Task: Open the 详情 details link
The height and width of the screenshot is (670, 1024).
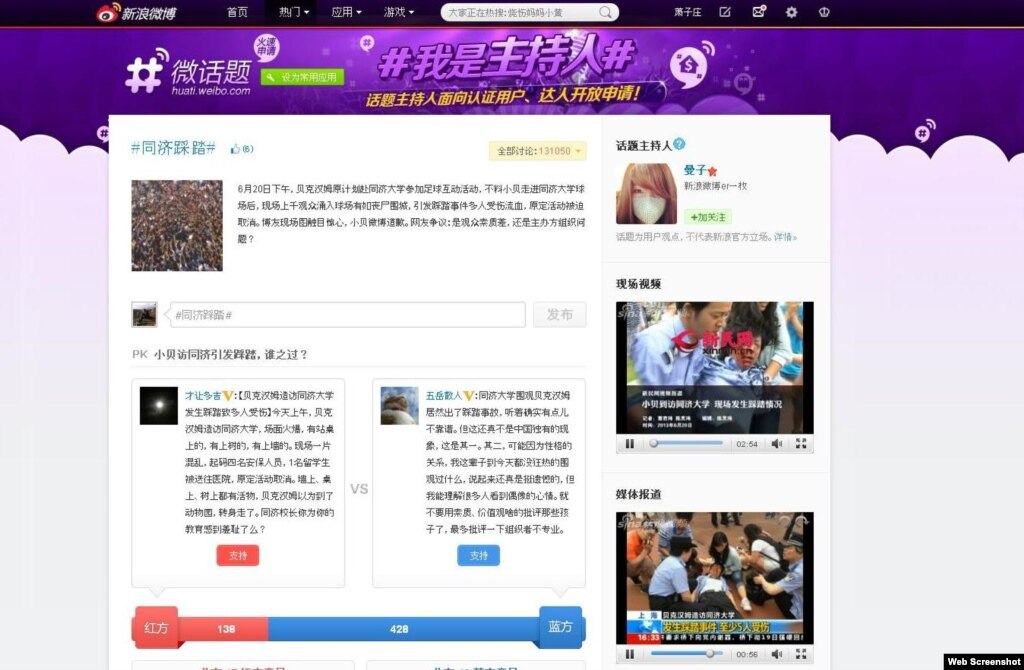Action: click(785, 237)
